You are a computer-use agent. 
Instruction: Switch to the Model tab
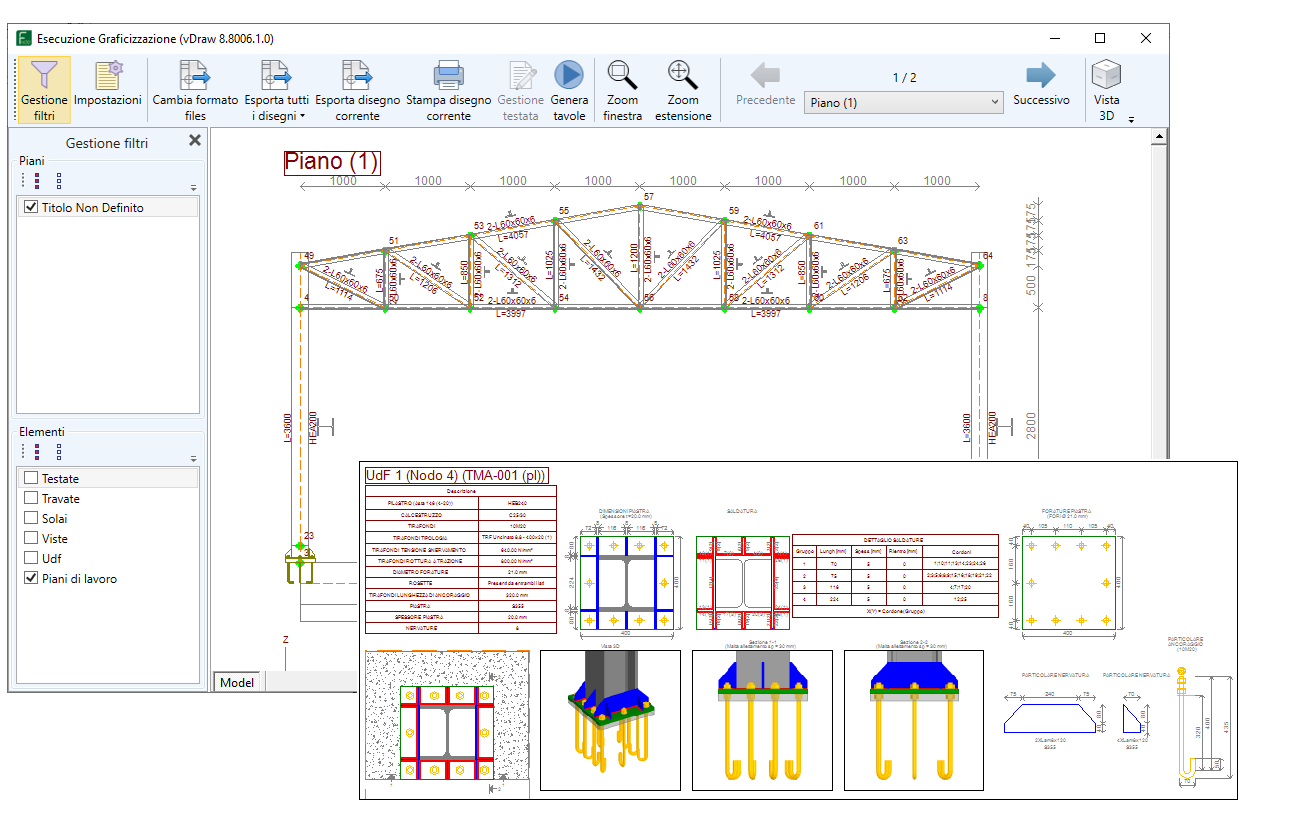pyautogui.click(x=237, y=682)
